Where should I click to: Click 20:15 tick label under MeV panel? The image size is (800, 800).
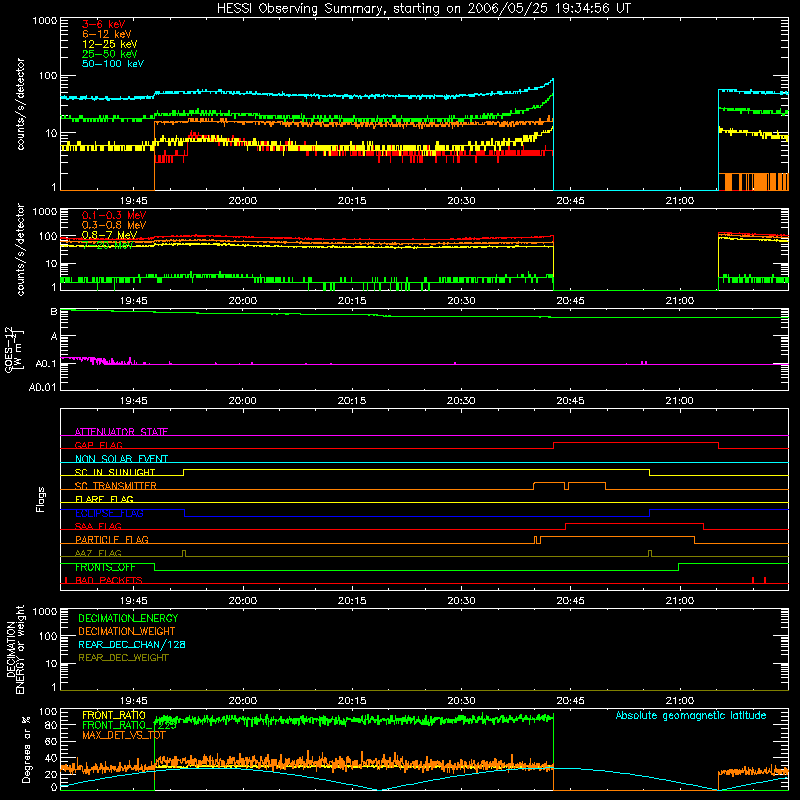click(352, 301)
